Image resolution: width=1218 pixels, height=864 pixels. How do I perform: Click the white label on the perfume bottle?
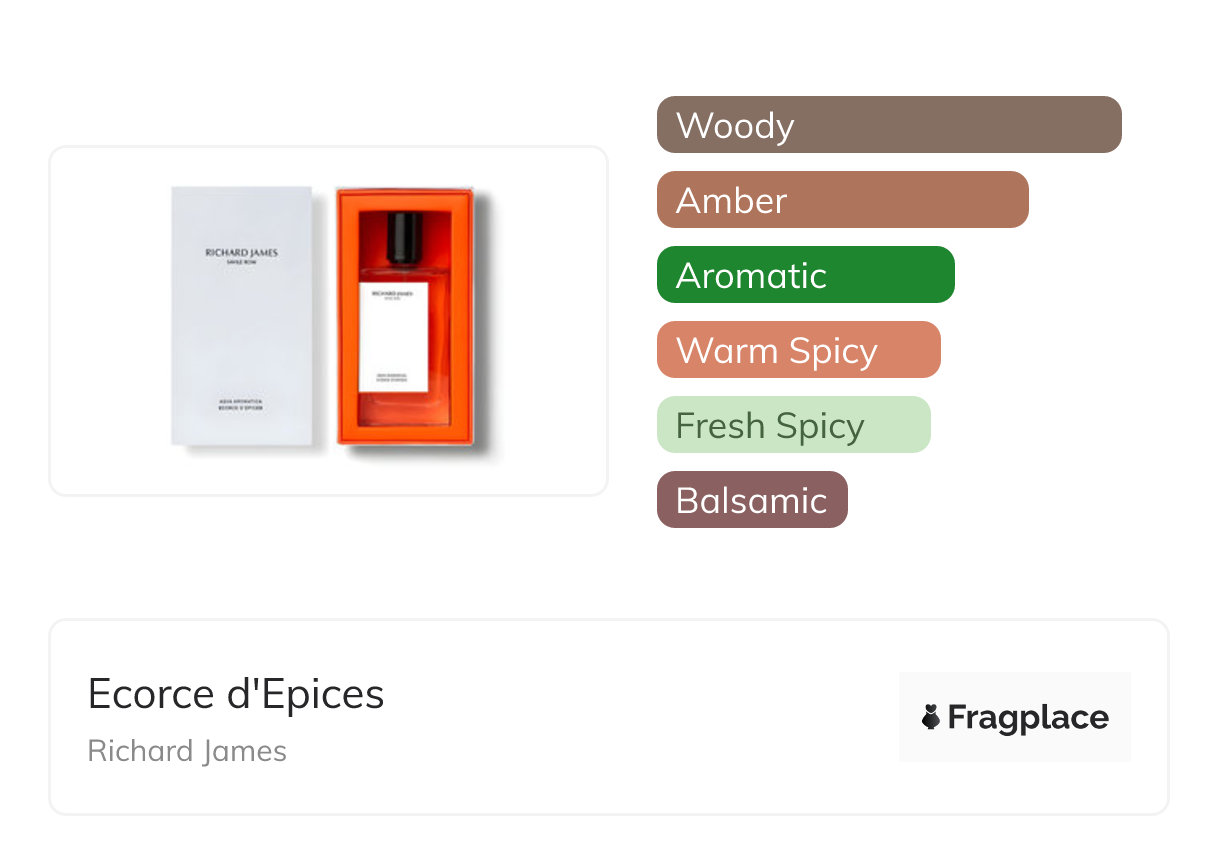click(394, 337)
